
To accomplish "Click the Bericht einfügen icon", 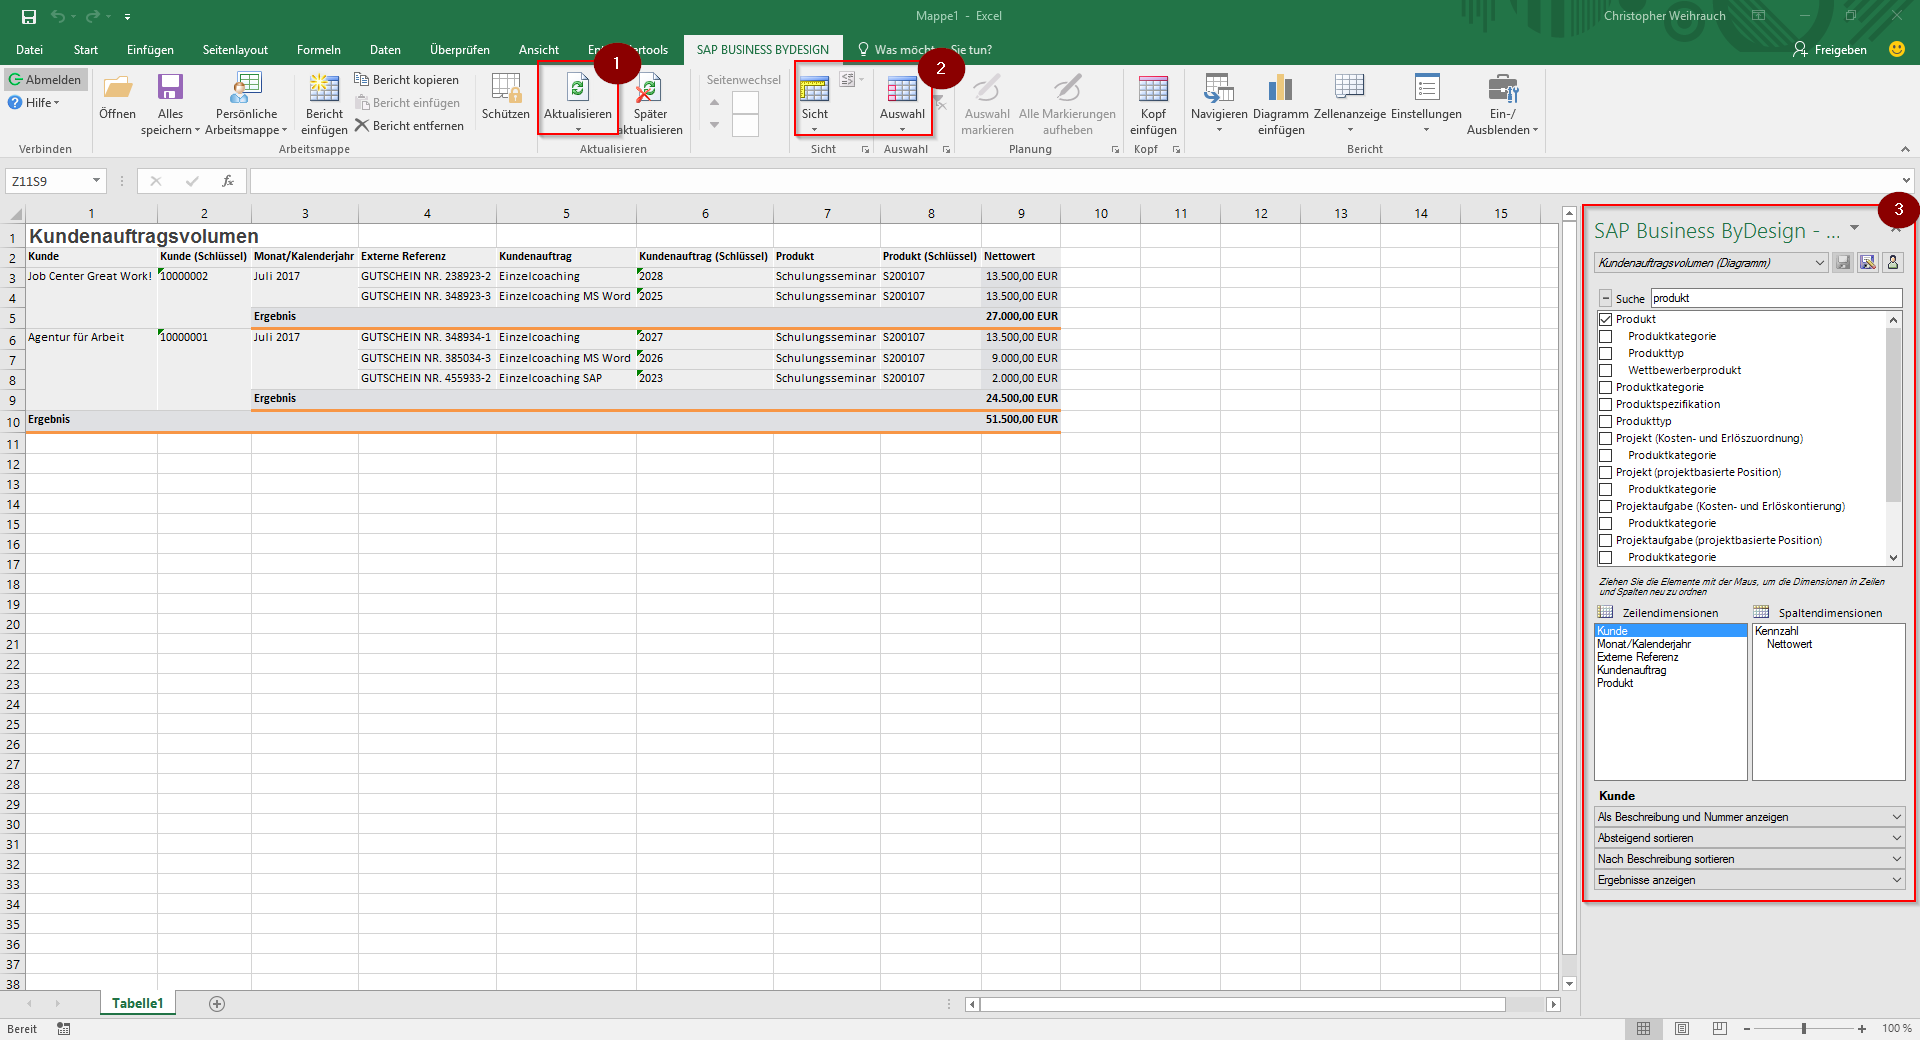I will [324, 88].
